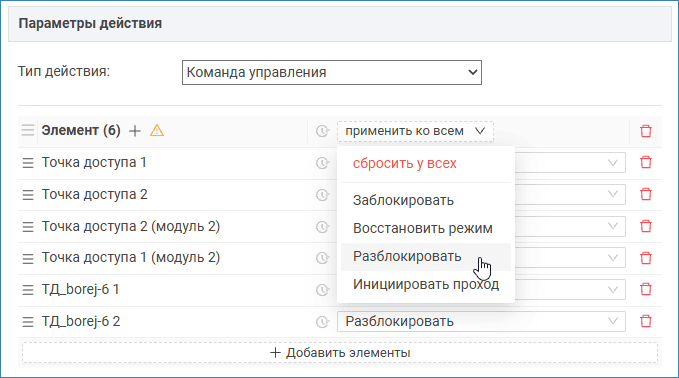Select Инициировать проход option
Image resolution: width=679 pixels, height=378 pixels.
426,284
